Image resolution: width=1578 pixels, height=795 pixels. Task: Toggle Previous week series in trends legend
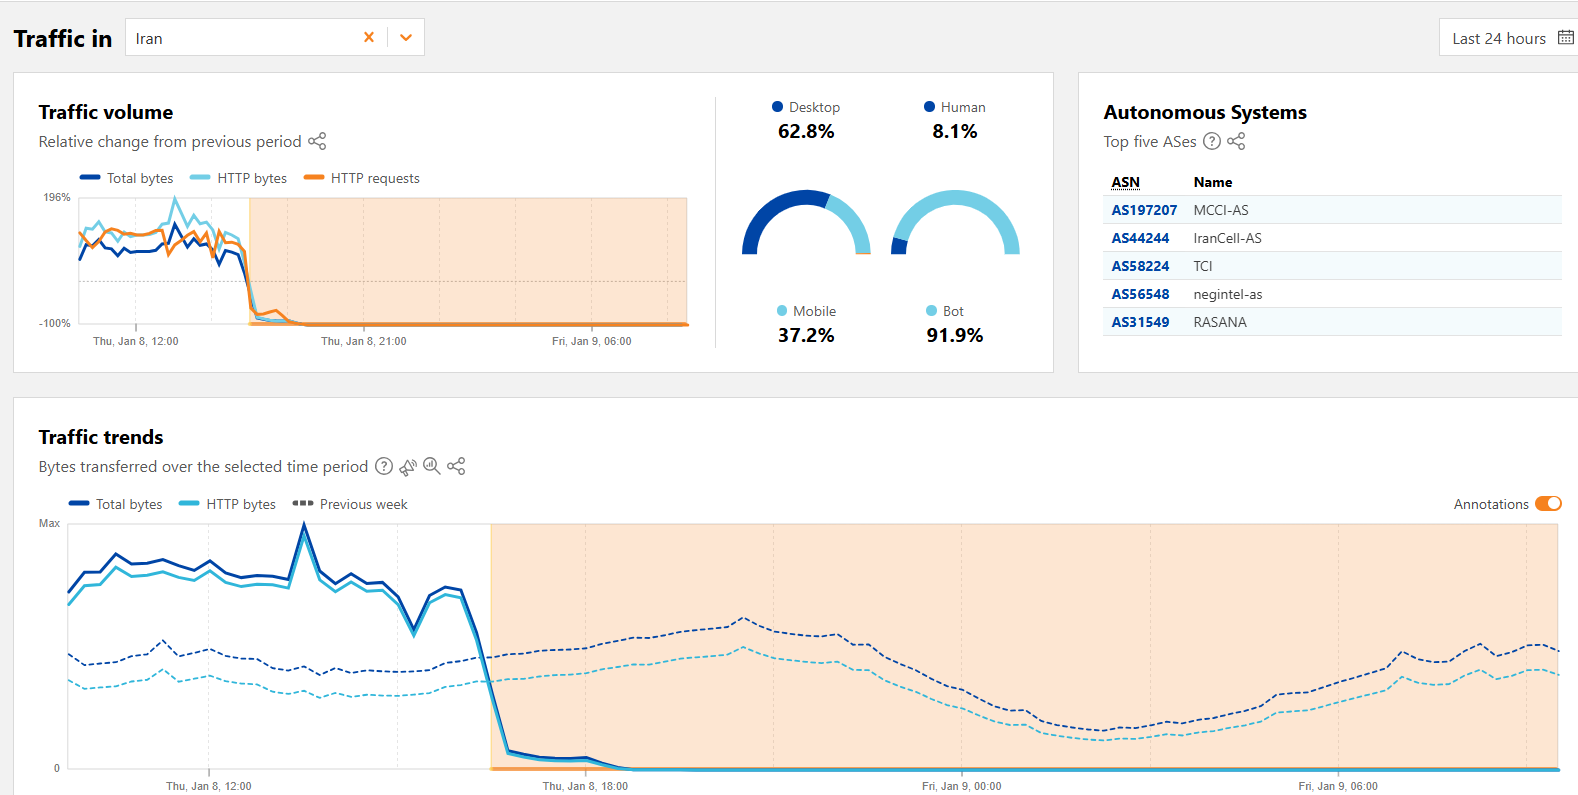(350, 504)
